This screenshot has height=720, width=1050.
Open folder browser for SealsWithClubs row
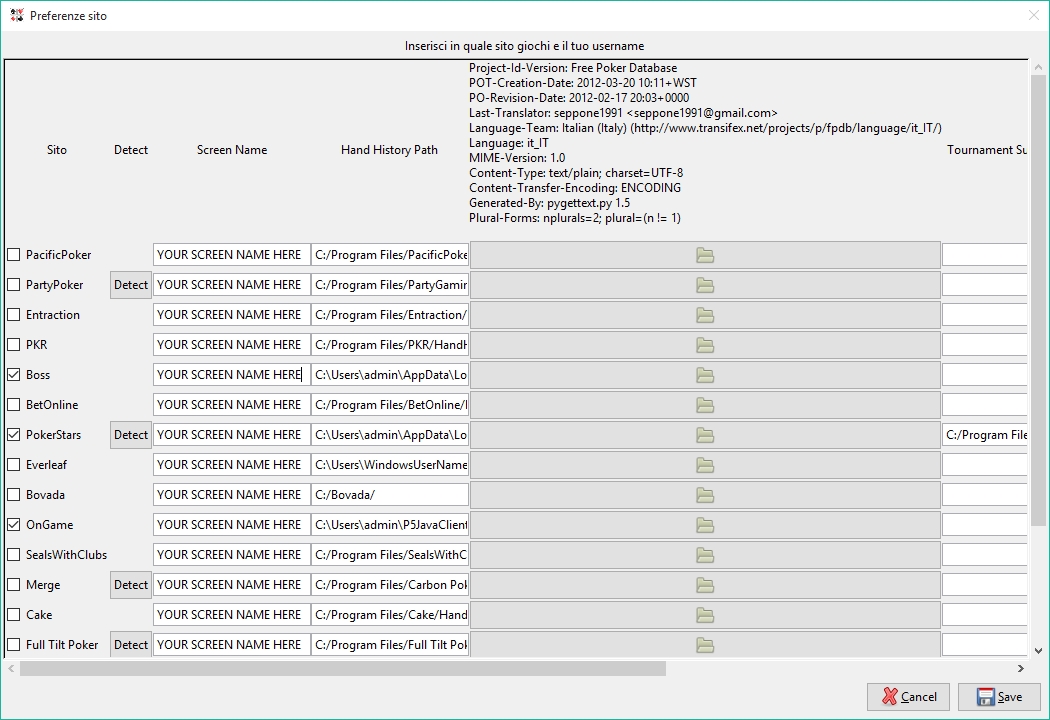tap(705, 555)
